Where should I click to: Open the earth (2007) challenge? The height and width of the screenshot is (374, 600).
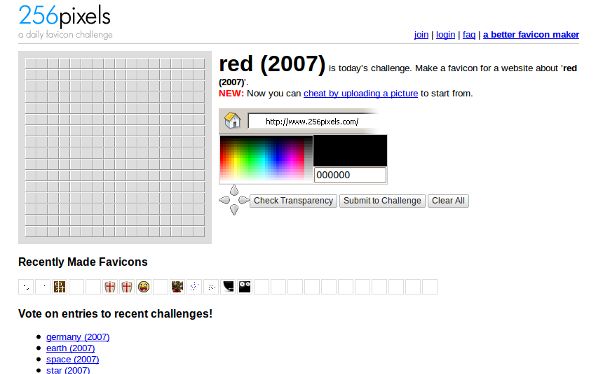click(70, 348)
